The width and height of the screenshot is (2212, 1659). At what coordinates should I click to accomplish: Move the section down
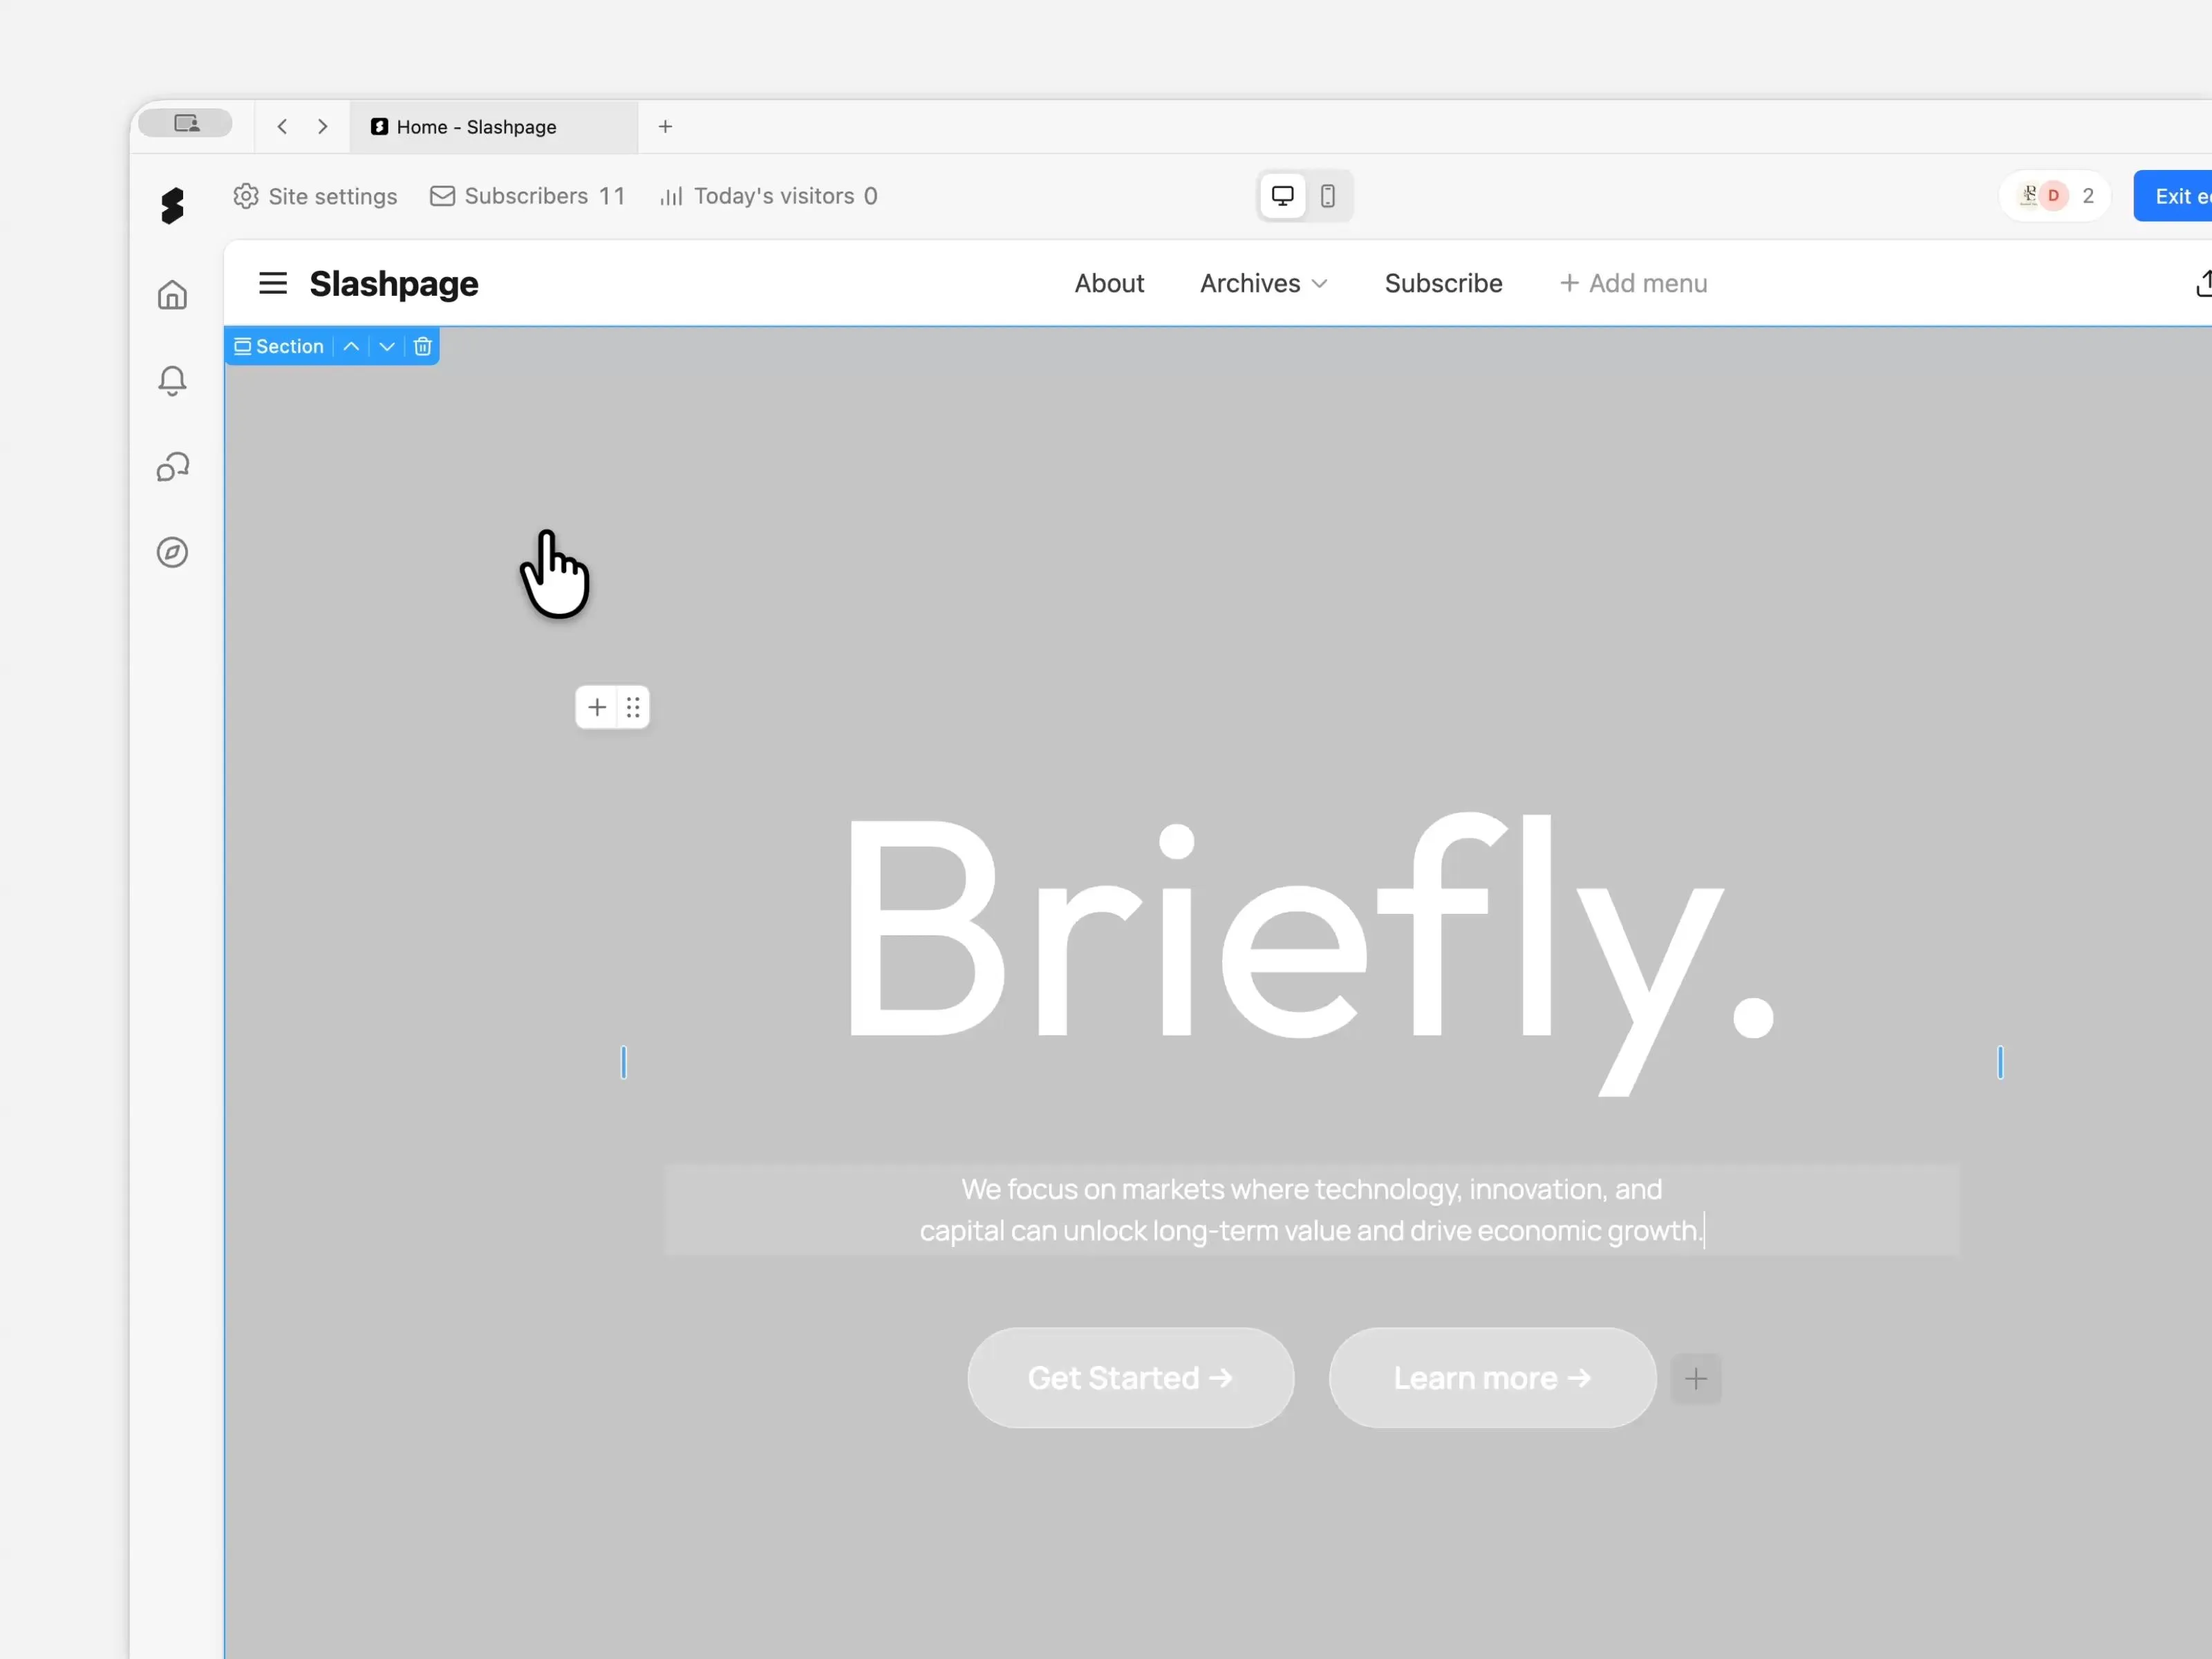click(387, 347)
